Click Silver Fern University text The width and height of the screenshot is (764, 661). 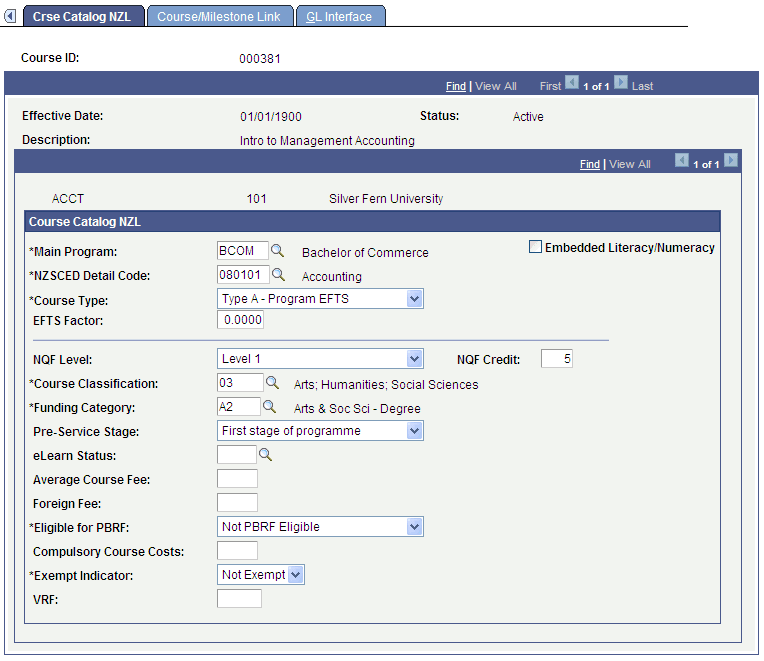click(x=386, y=199)
